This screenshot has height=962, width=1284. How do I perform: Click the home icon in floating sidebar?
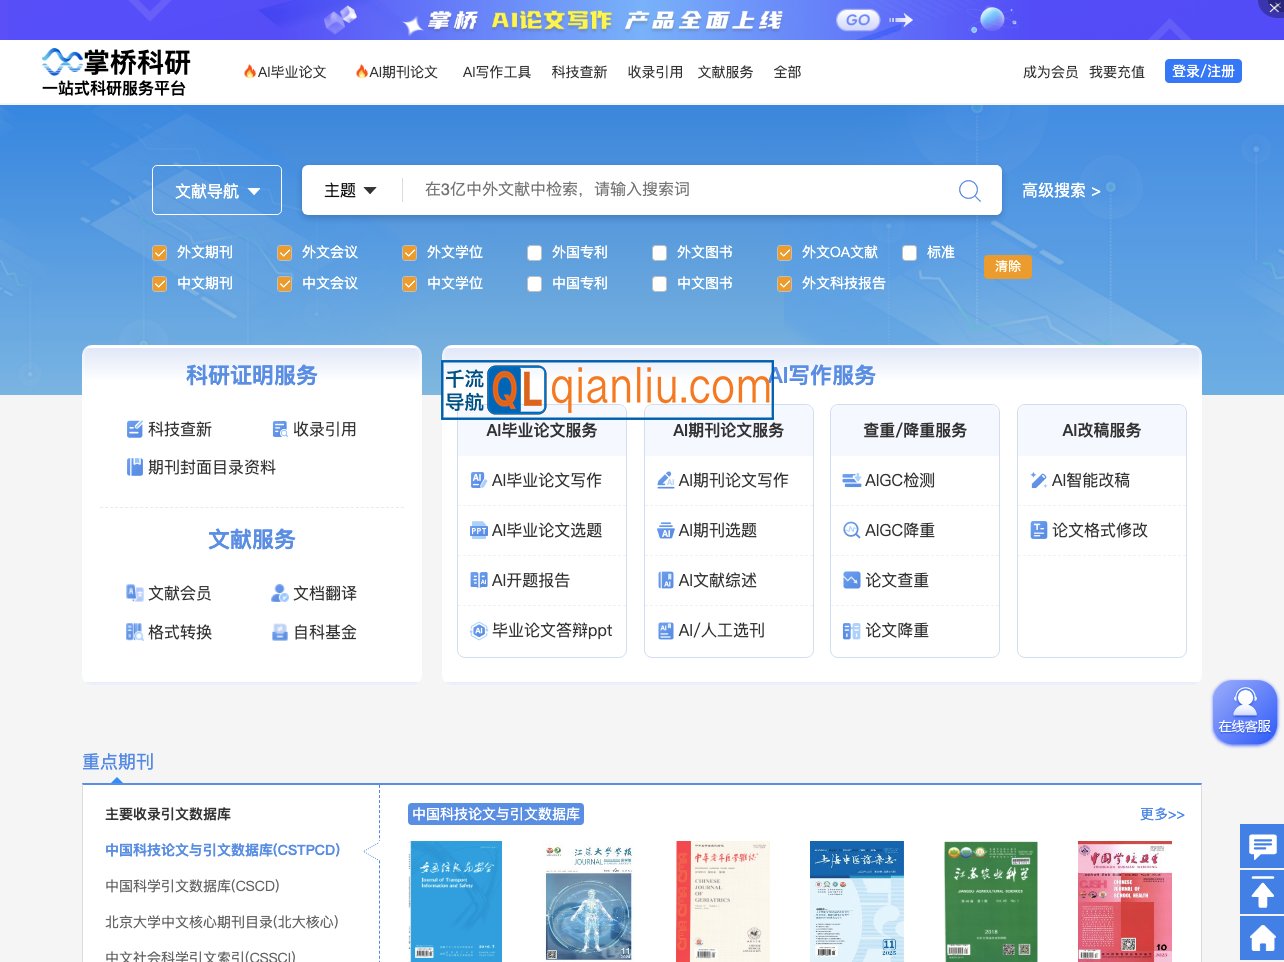tap(1260, 938)
